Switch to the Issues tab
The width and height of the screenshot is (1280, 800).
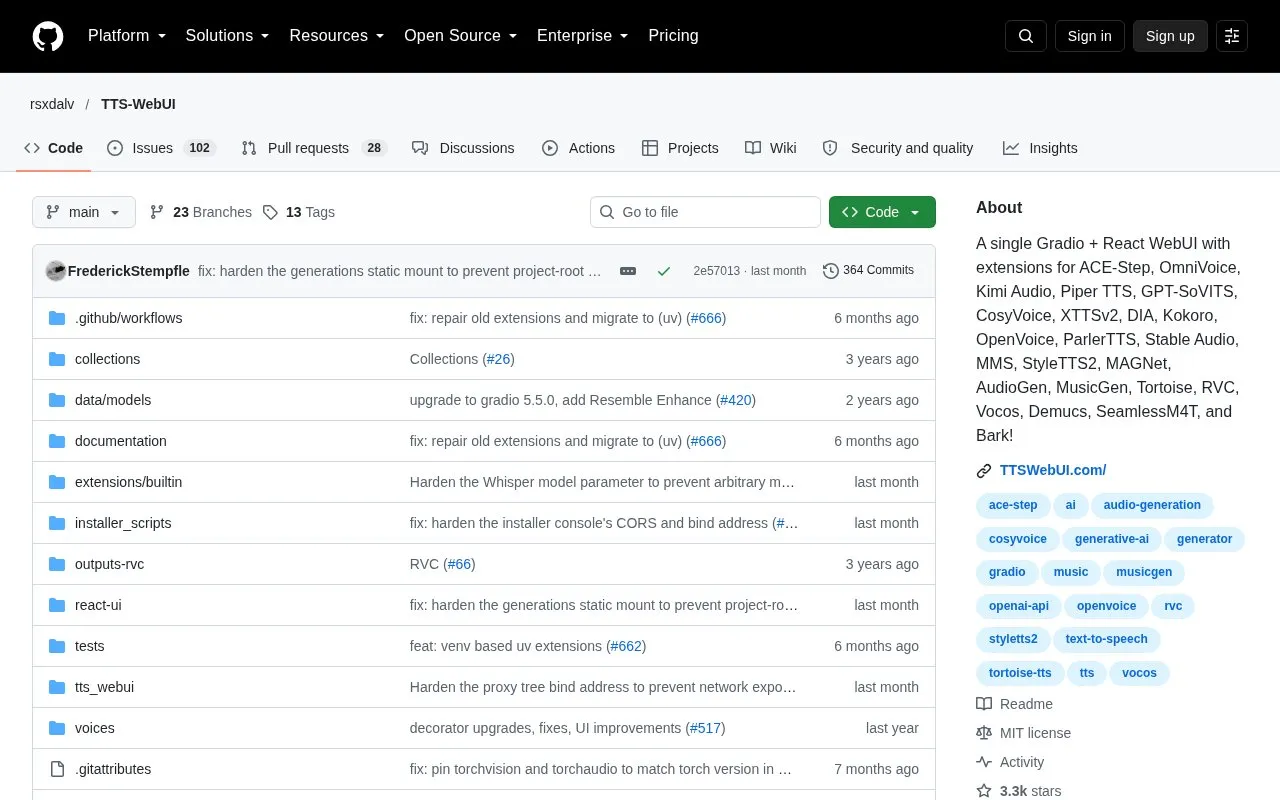tap(161, 148)
